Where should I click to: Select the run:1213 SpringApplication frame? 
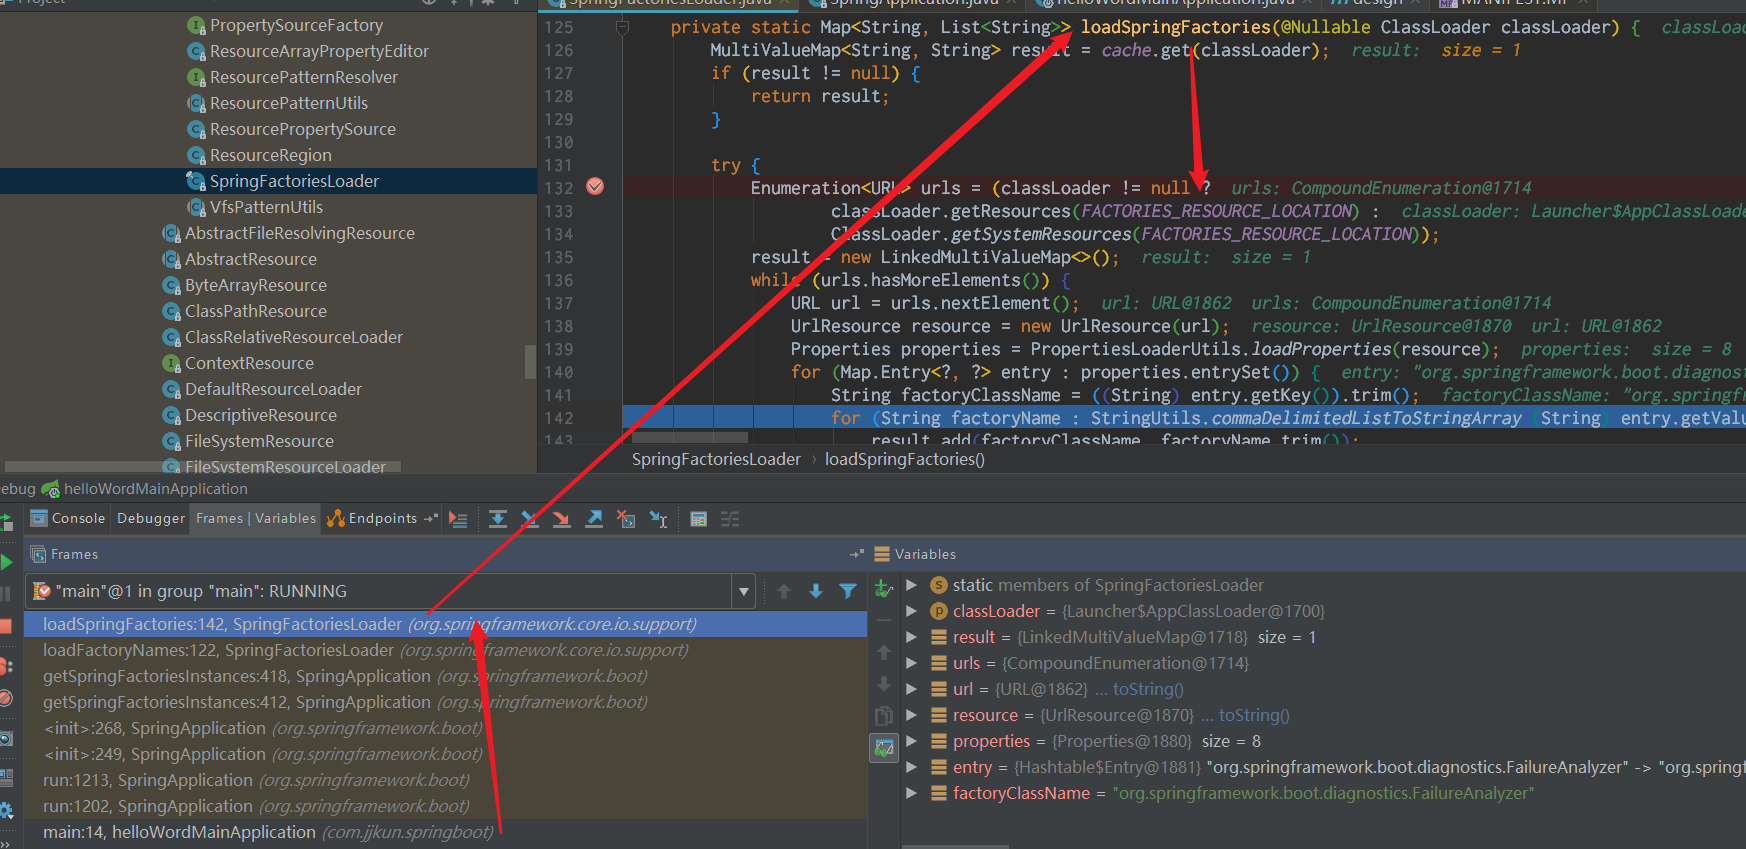coord(445,780)
